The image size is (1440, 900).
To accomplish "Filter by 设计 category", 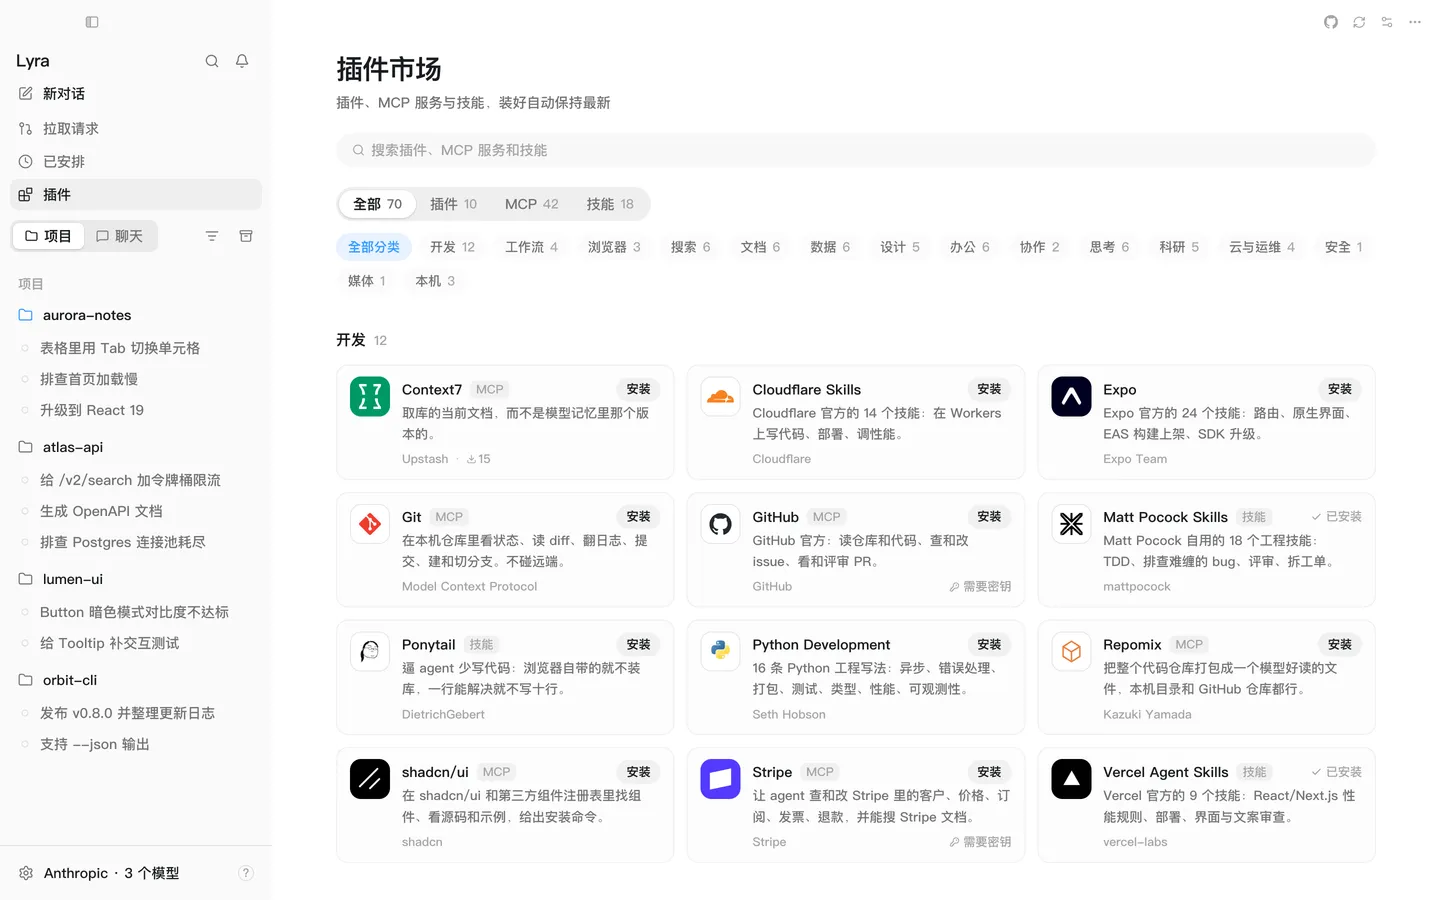I will pos(900,247).
